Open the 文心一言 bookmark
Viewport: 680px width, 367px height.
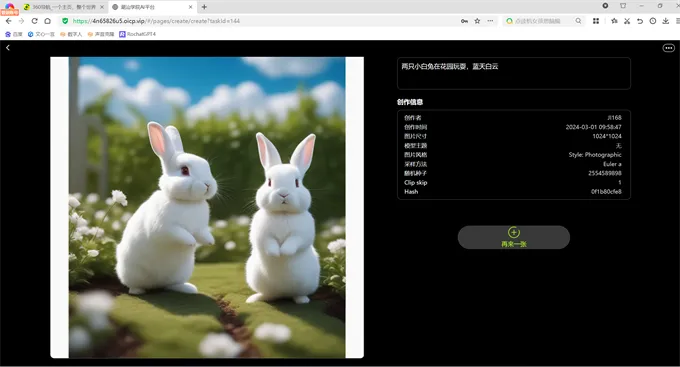pos(41,34)
